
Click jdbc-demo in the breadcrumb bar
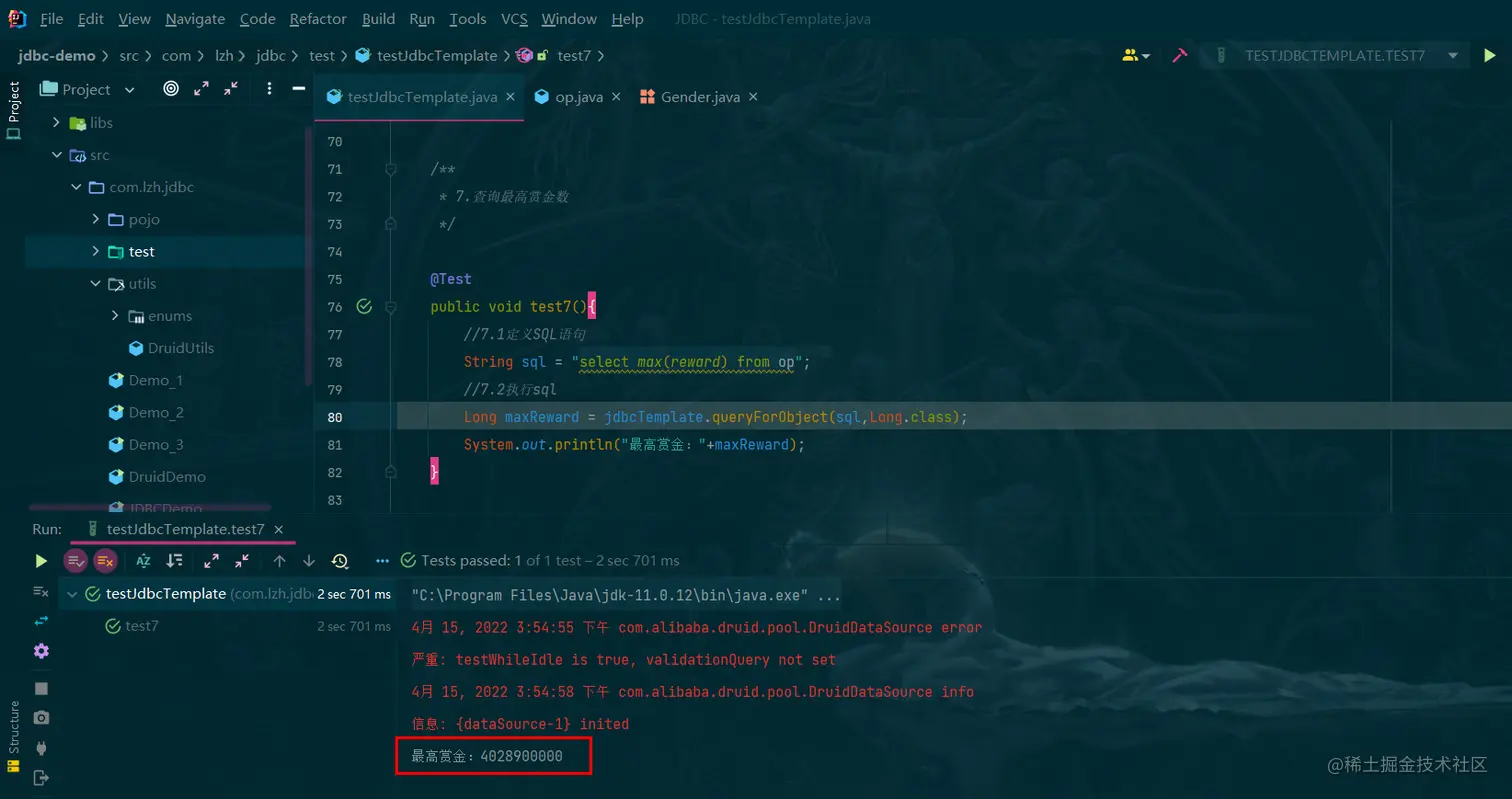coord(56,56)
